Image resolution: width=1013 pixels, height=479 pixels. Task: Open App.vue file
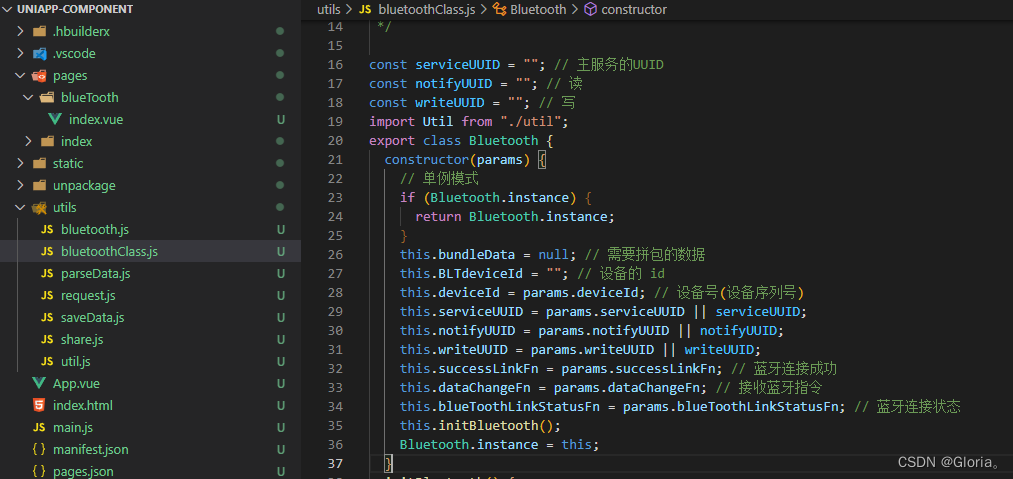pyautogui.click(x=77, y=383)
